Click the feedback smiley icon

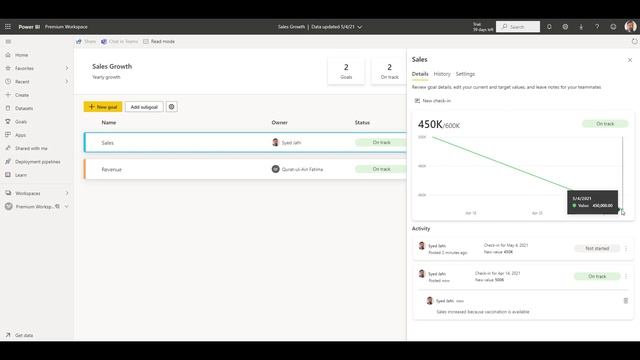click(x=613, y=27)
